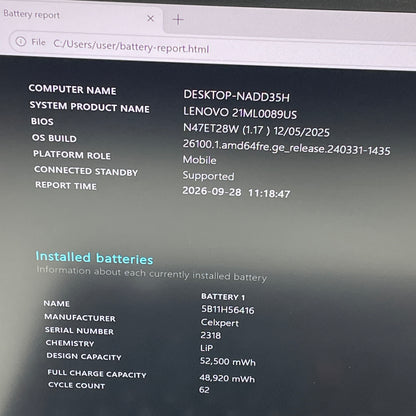Select the CONNECTED STANDBY label
Screen dimensions: 416x416
pos(86,171)
